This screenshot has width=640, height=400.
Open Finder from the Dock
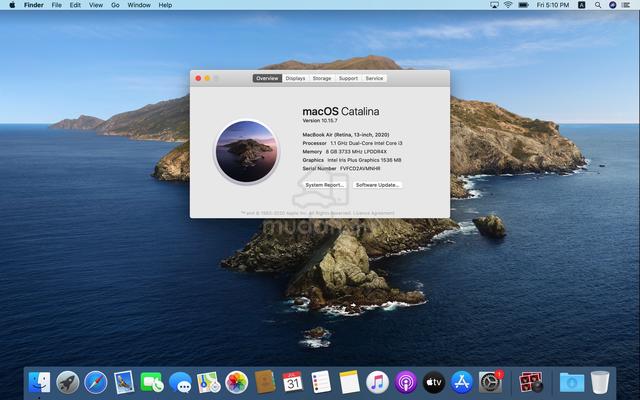[x=40, y=382]
